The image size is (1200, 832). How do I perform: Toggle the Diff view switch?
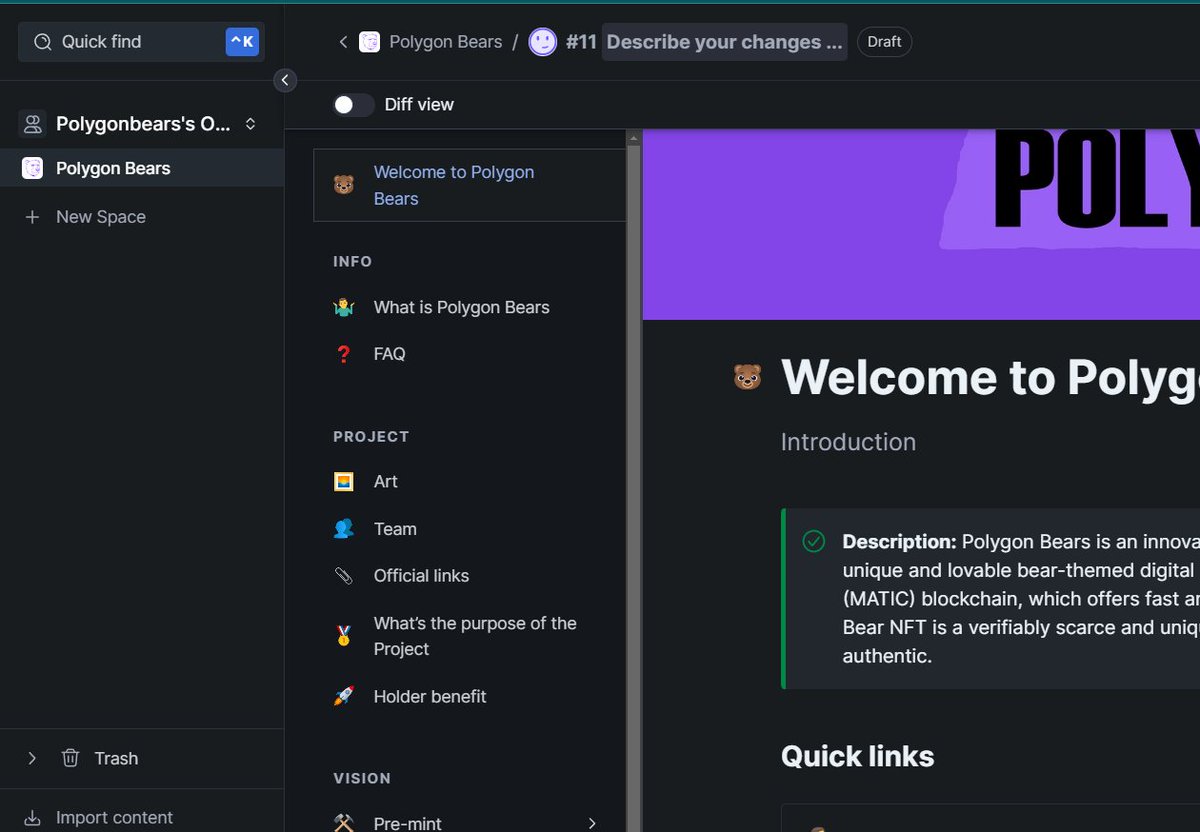[353, 105]
